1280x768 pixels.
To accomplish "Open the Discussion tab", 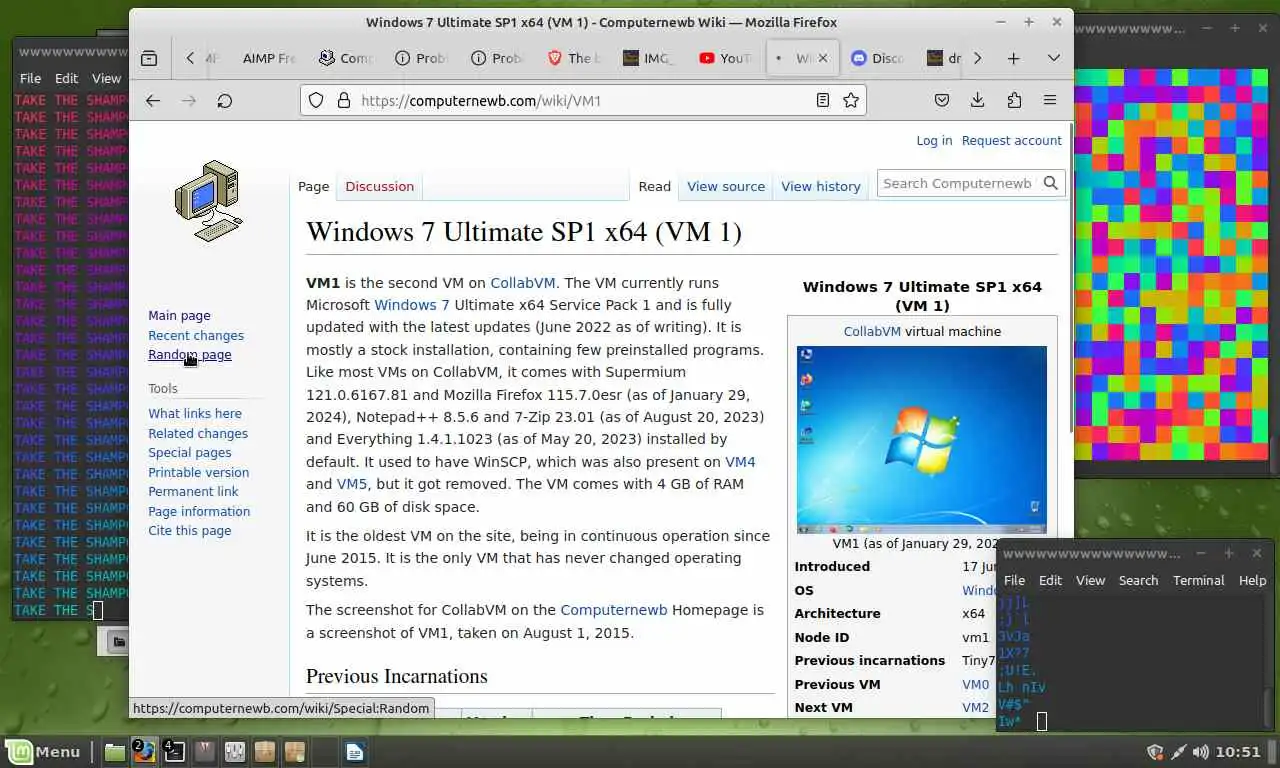I will tap(379, 186).
